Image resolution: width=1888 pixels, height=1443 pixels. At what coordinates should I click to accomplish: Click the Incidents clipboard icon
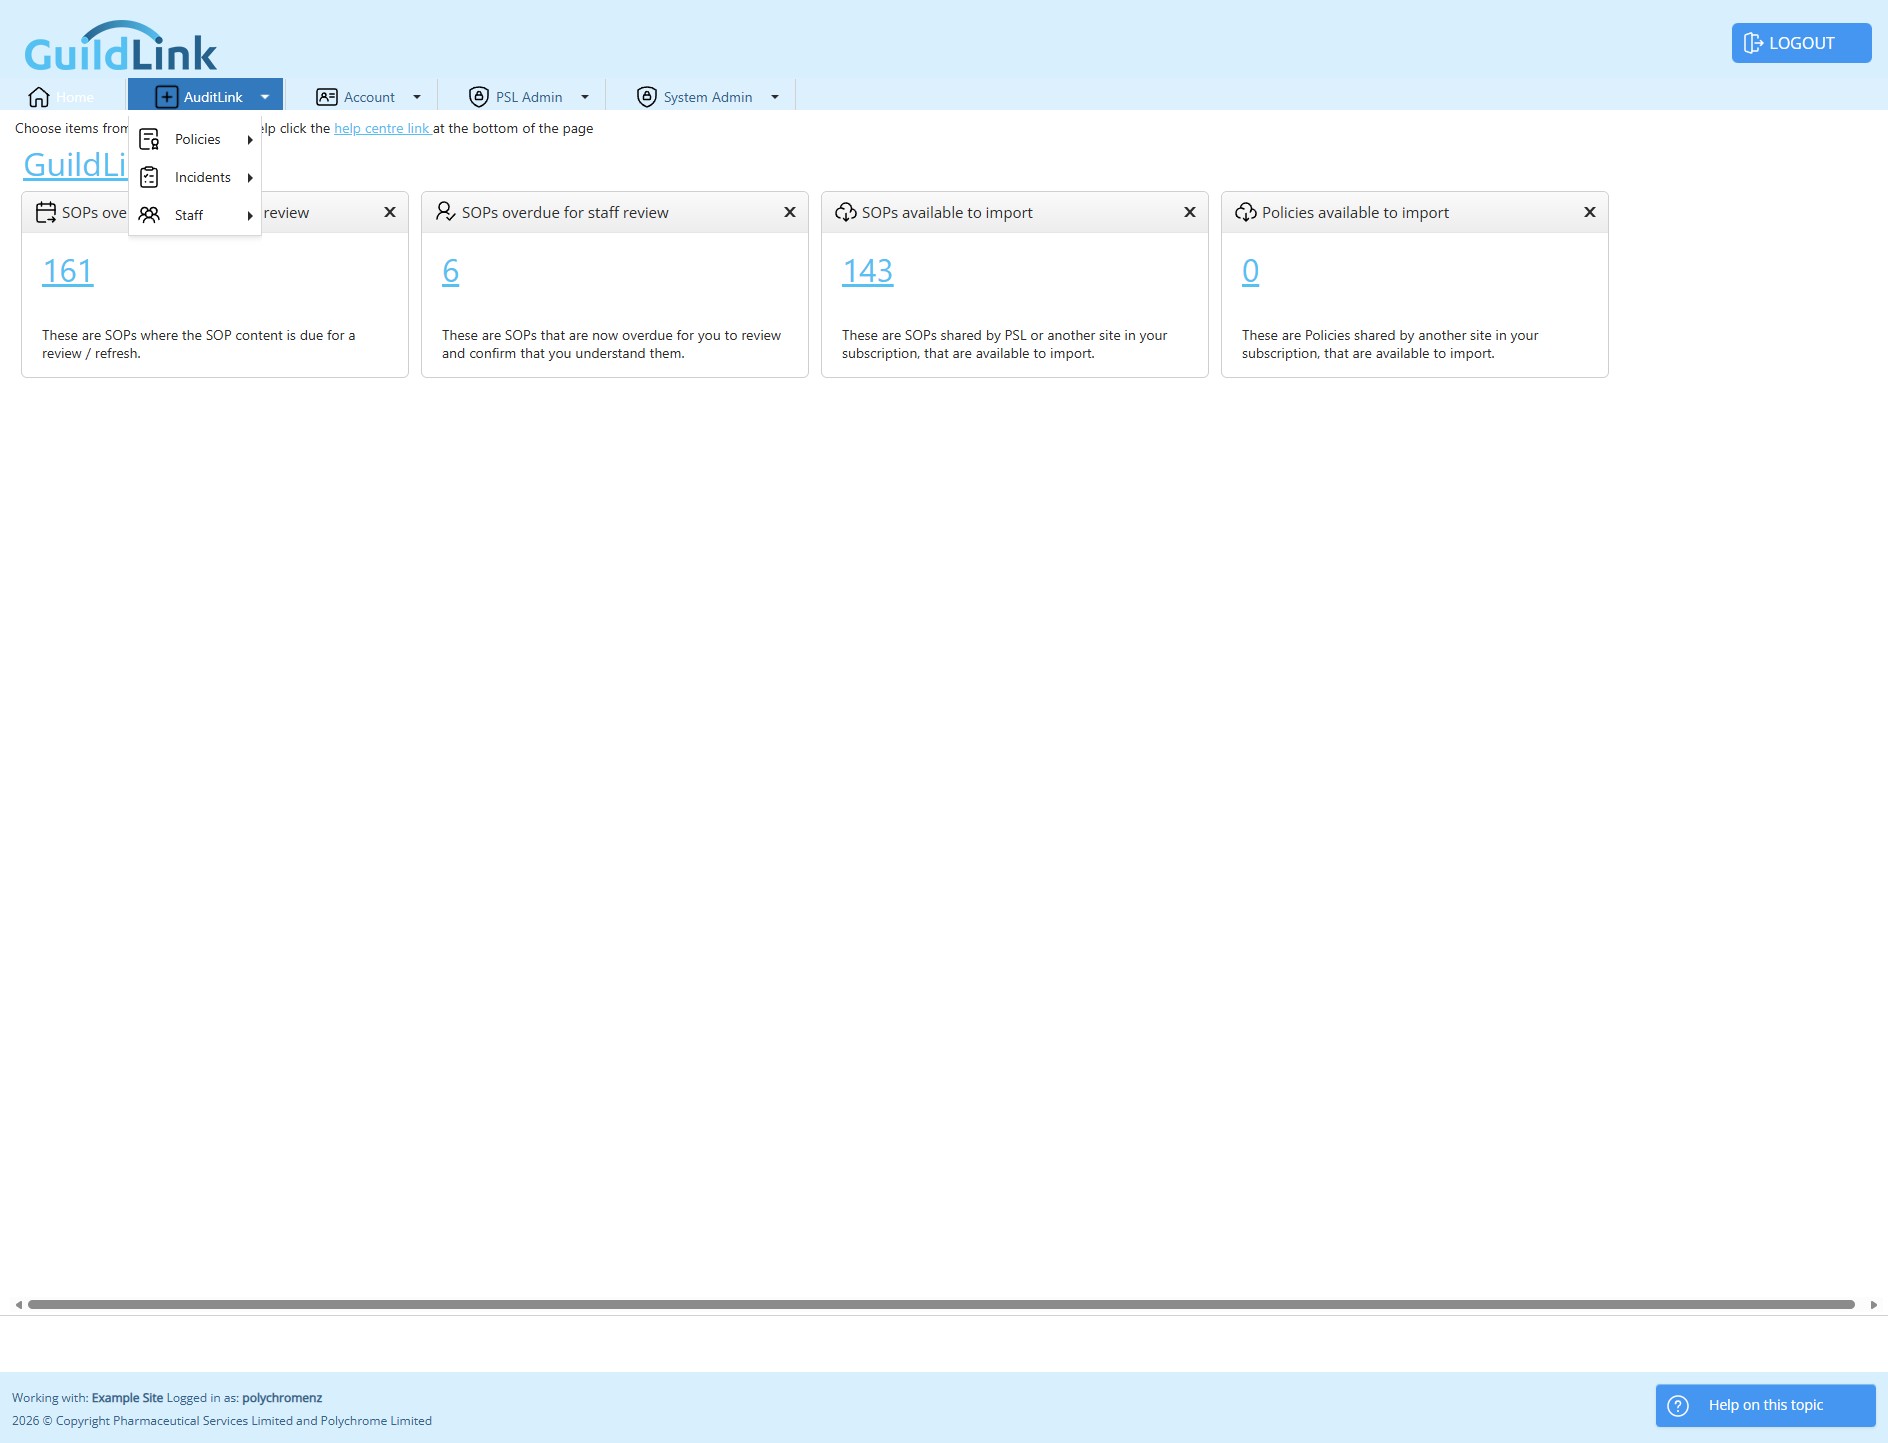[149, 177]
